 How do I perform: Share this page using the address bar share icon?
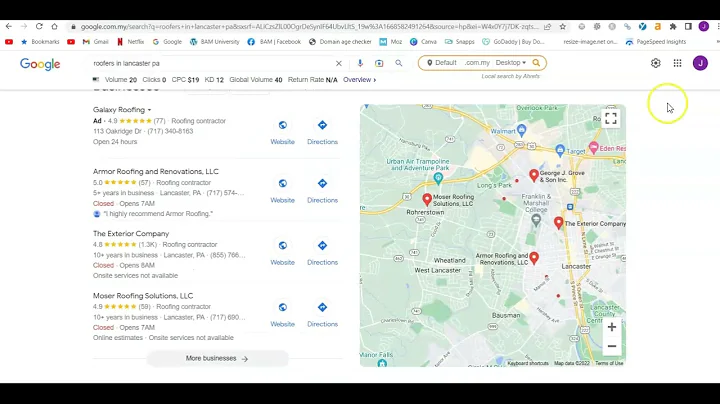tap(547, 27)
